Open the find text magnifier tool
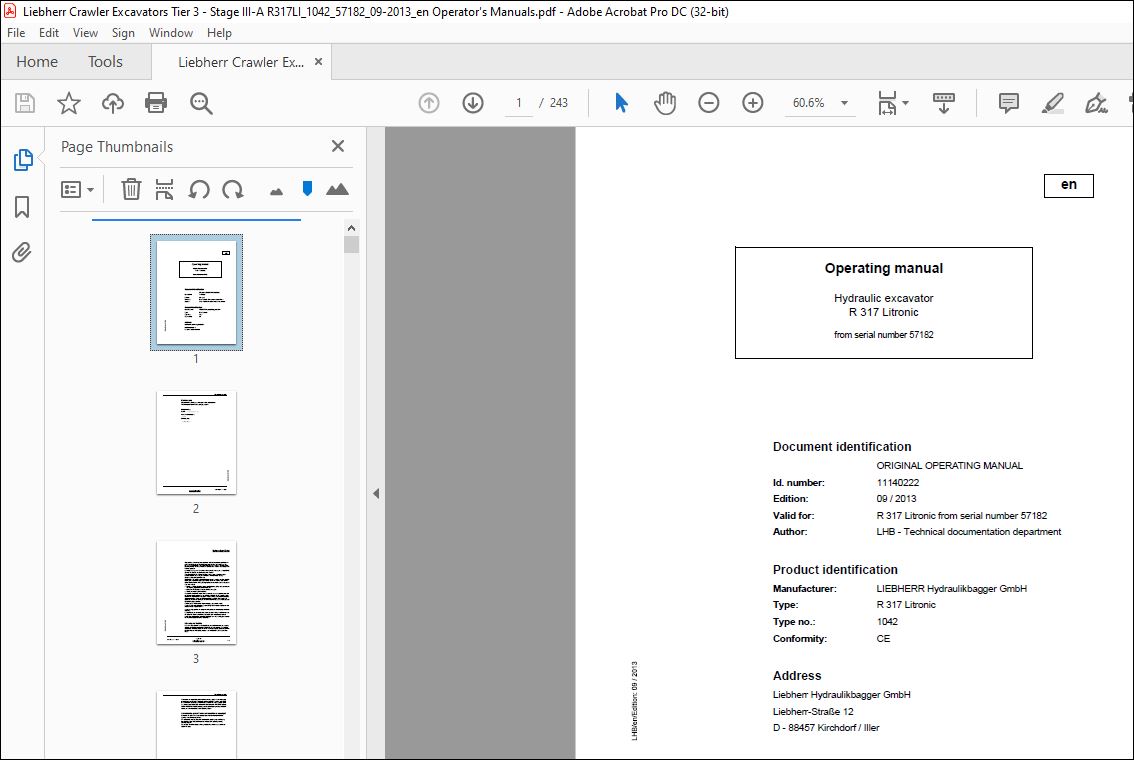Image resolution: width=1134 pixels, height=760 pixels. click(x=201, y=103)
